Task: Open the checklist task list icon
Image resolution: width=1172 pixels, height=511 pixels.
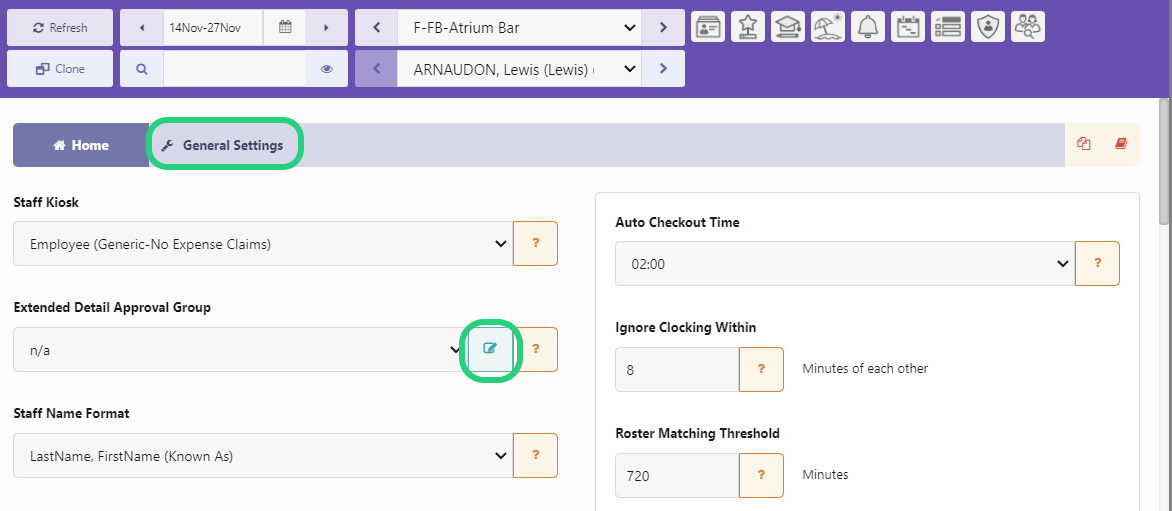Action: pyautogui.click(x=947, y=27)
